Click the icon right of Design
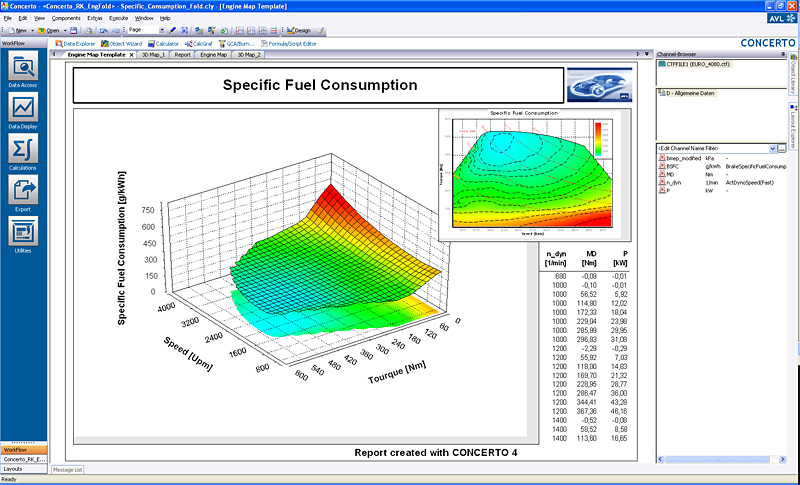This screenshot has height=485, width=800. coord(320,31)
